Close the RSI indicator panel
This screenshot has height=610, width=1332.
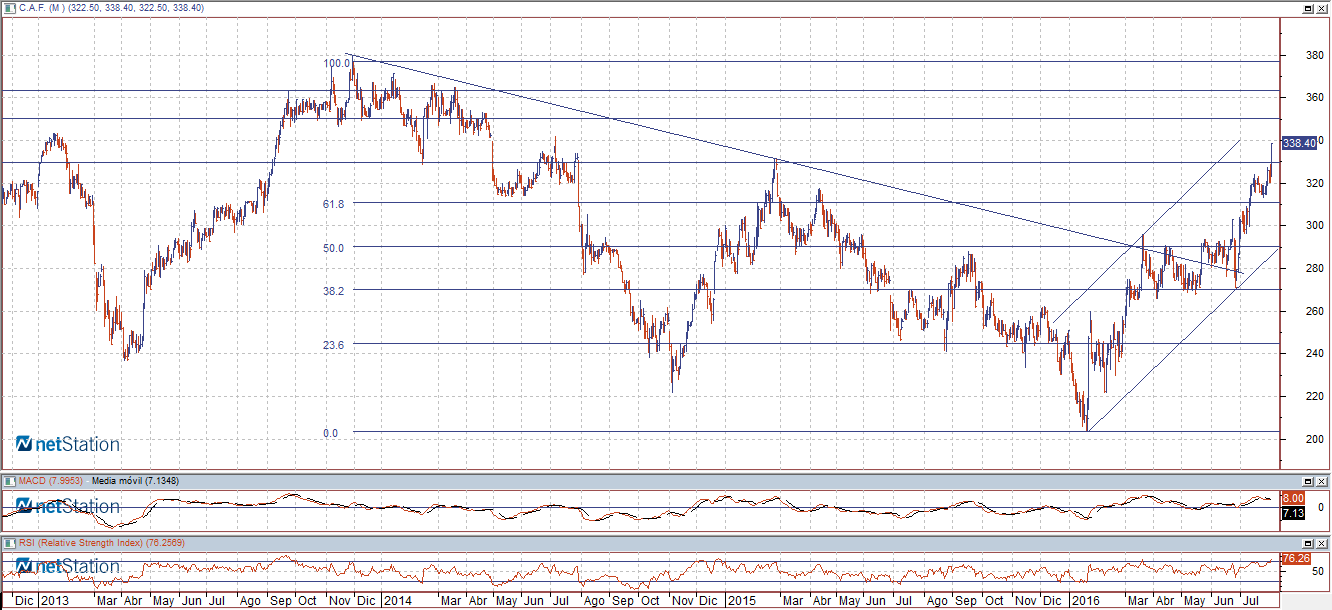coord(1322,542)
